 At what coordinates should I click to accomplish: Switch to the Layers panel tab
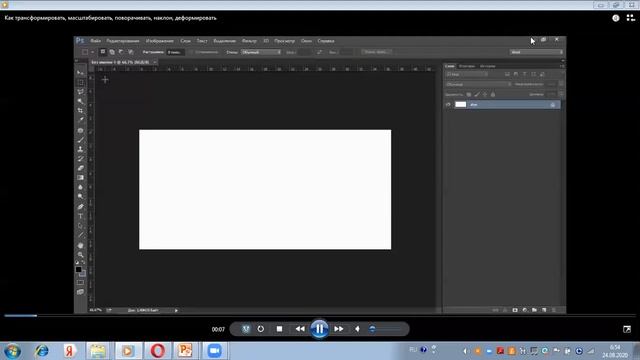pos(450,66)
